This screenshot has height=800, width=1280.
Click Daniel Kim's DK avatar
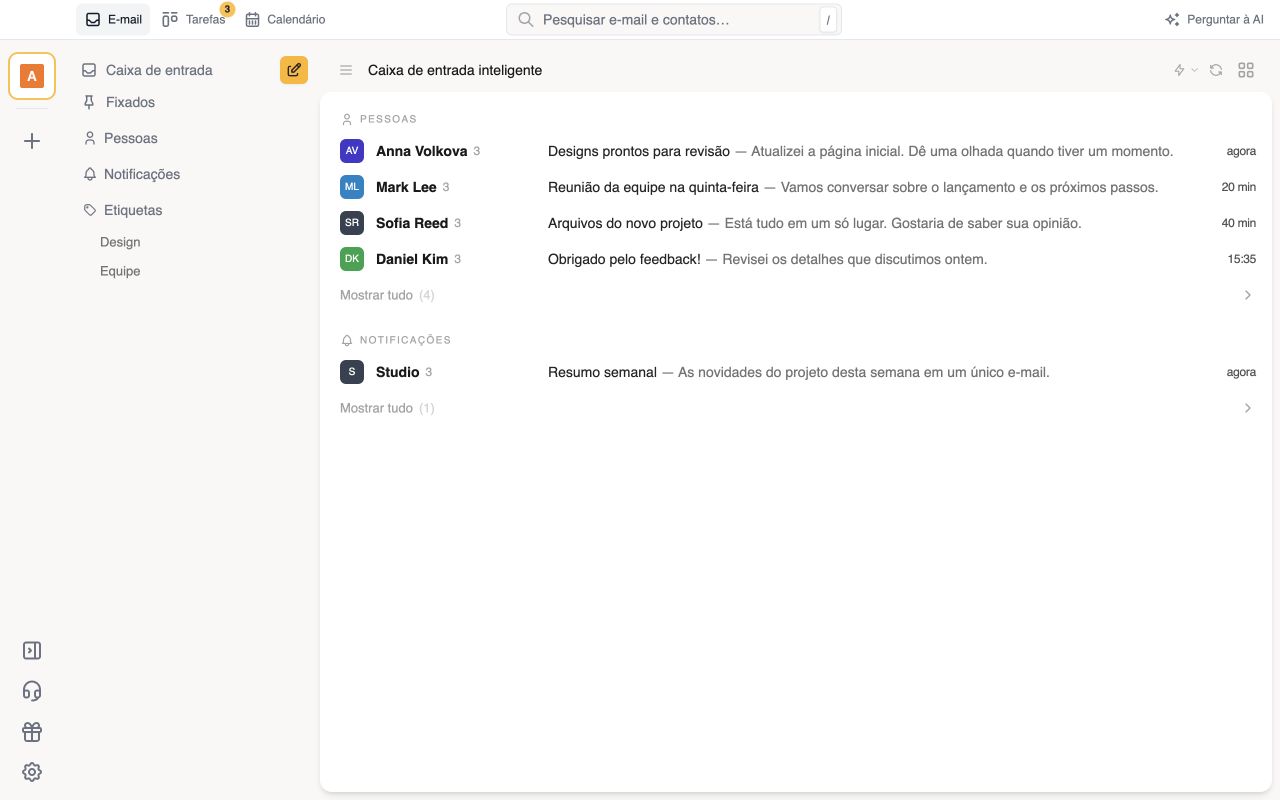[352, 259]
